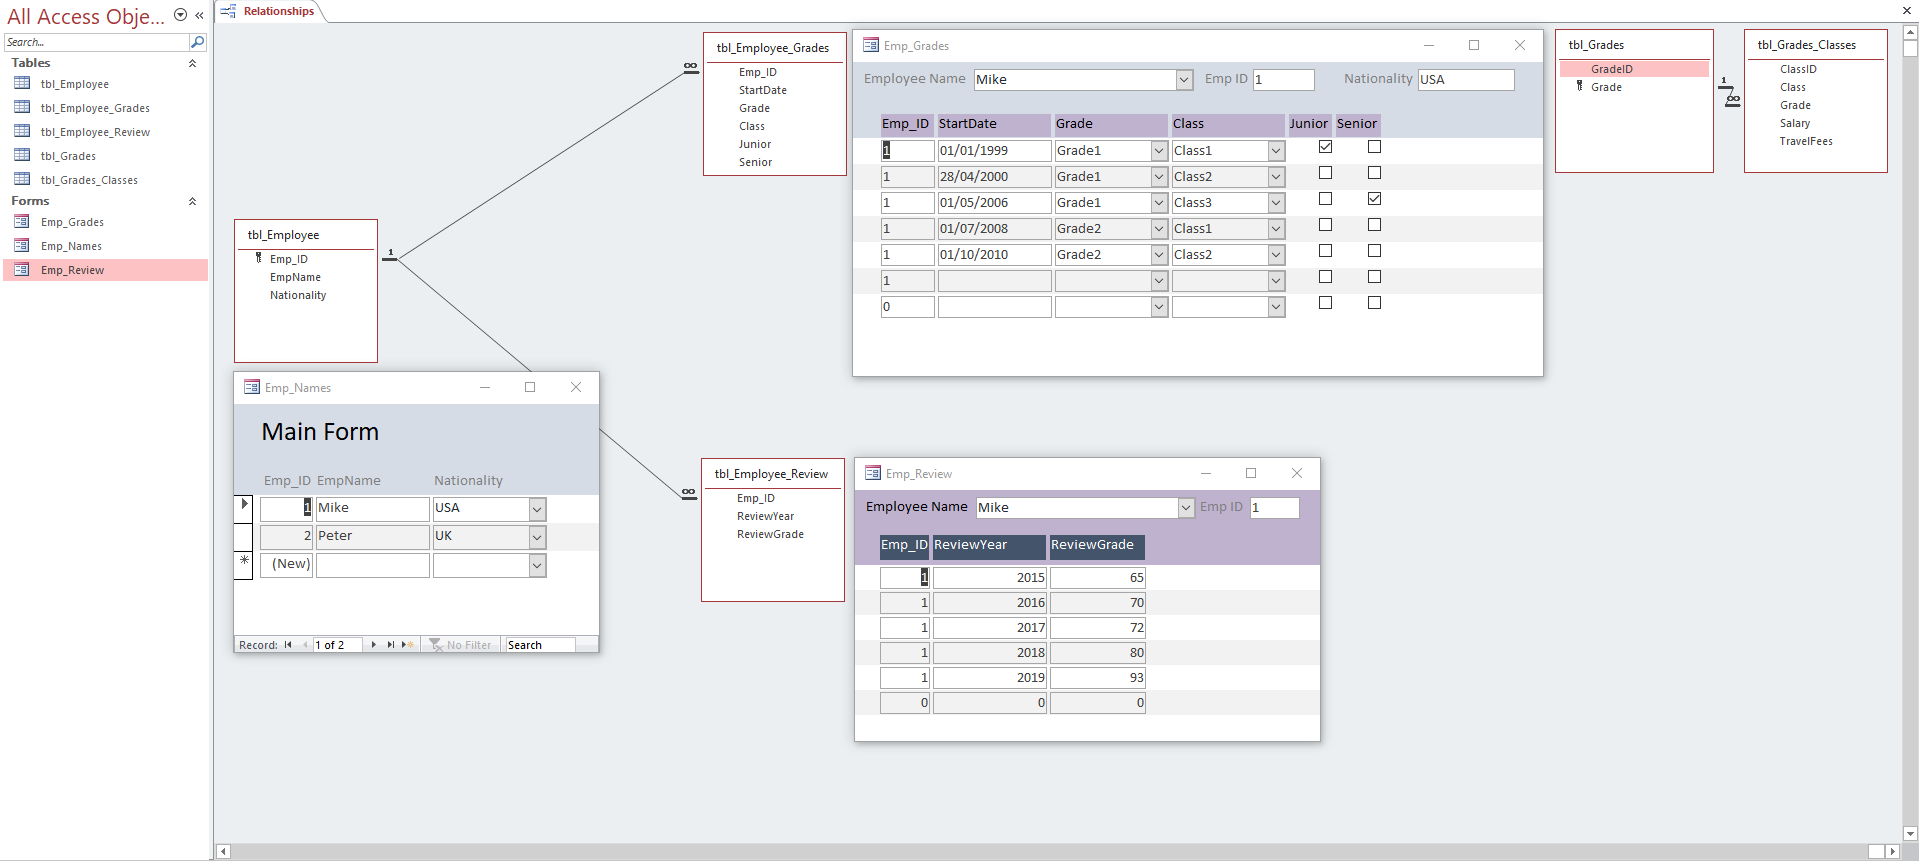Go to the previous record in Emp_Names
This screenshot has width=1919, height=861.
[x=305, y=645]
